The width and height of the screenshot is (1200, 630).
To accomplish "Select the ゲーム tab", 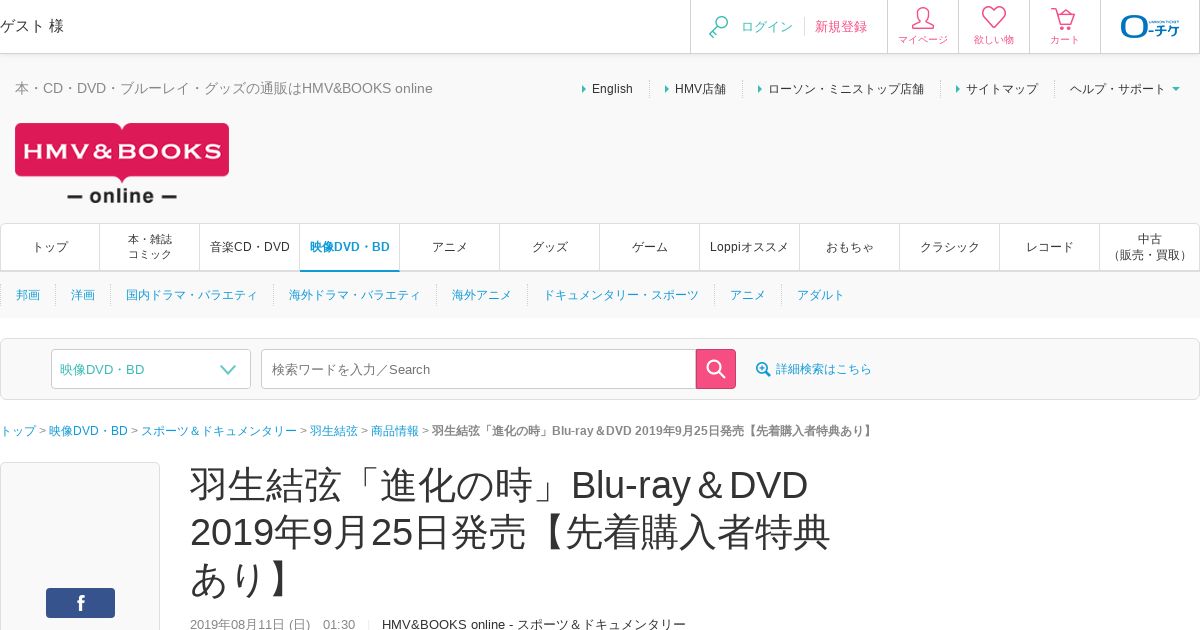I will click(x=650, y=247).
